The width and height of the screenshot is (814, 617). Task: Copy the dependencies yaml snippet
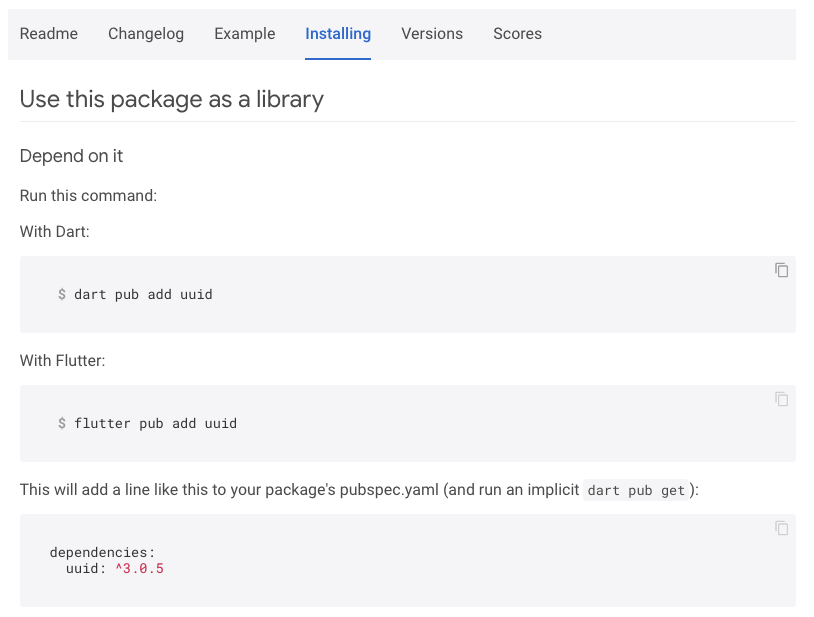781,528
